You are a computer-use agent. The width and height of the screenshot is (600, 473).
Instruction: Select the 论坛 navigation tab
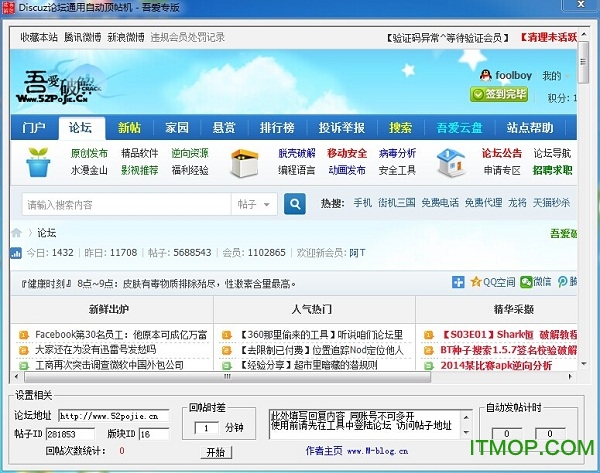[x=81, y=127]
